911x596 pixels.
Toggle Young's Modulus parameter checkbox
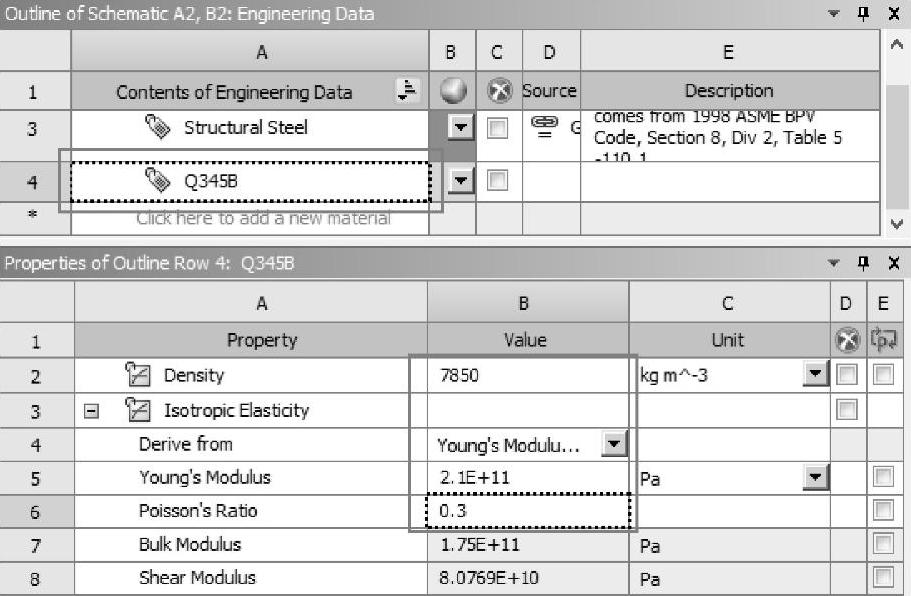click(883, 477)
